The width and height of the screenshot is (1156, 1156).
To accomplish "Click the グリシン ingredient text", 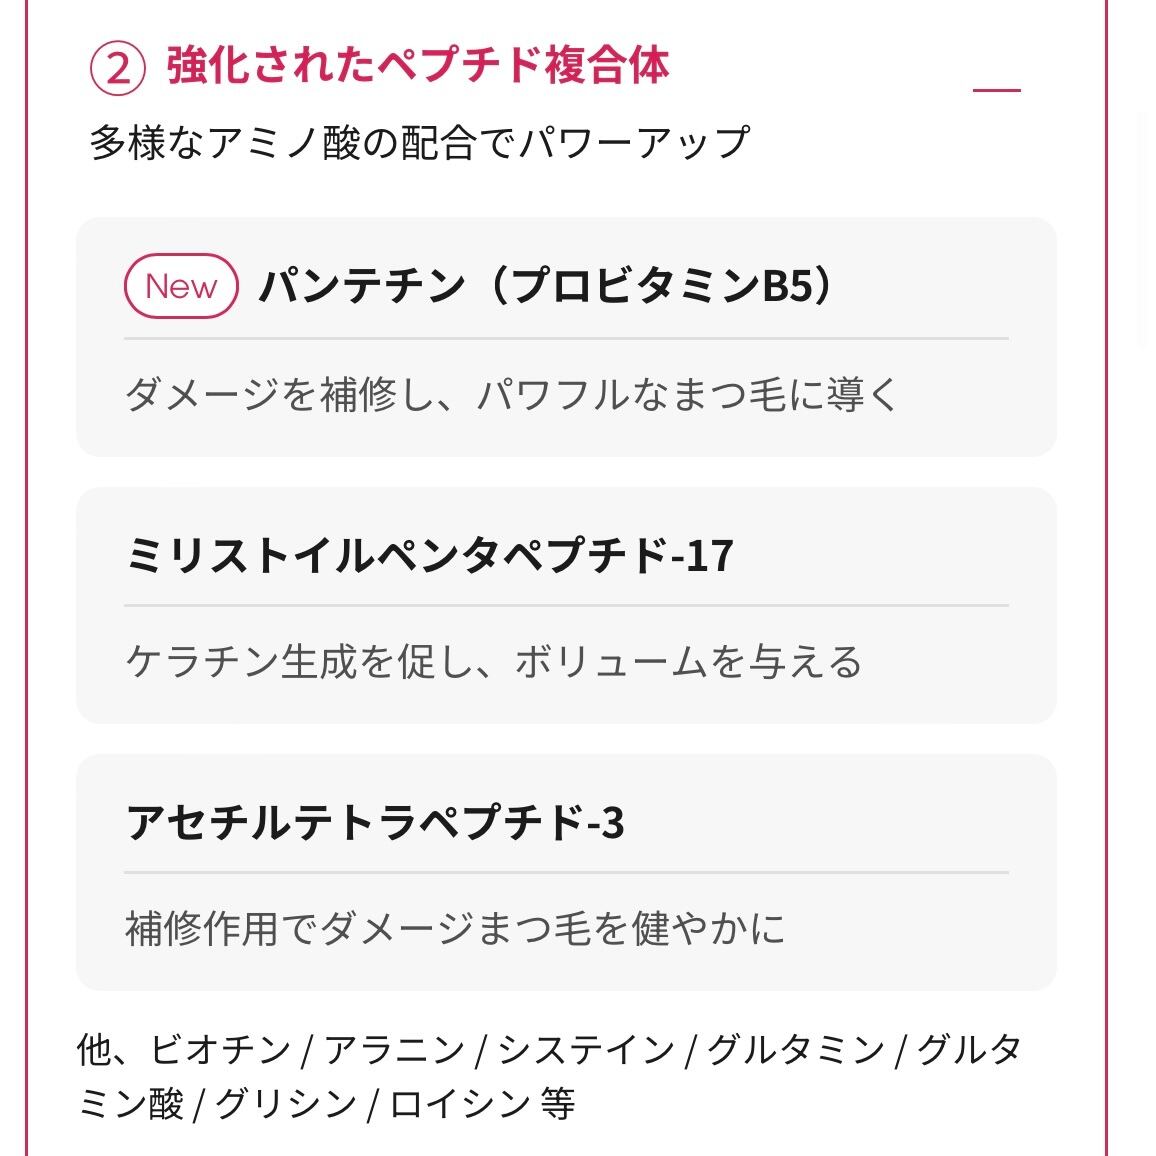I will click(x=286, y=1104).
